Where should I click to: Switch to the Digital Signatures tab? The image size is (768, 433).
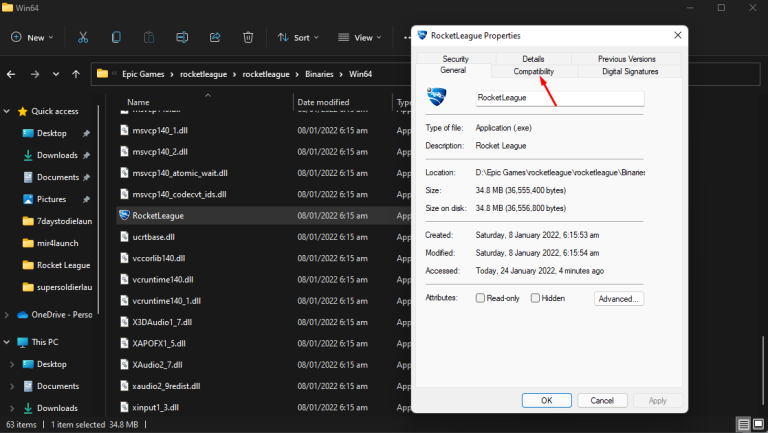(630, 72)
